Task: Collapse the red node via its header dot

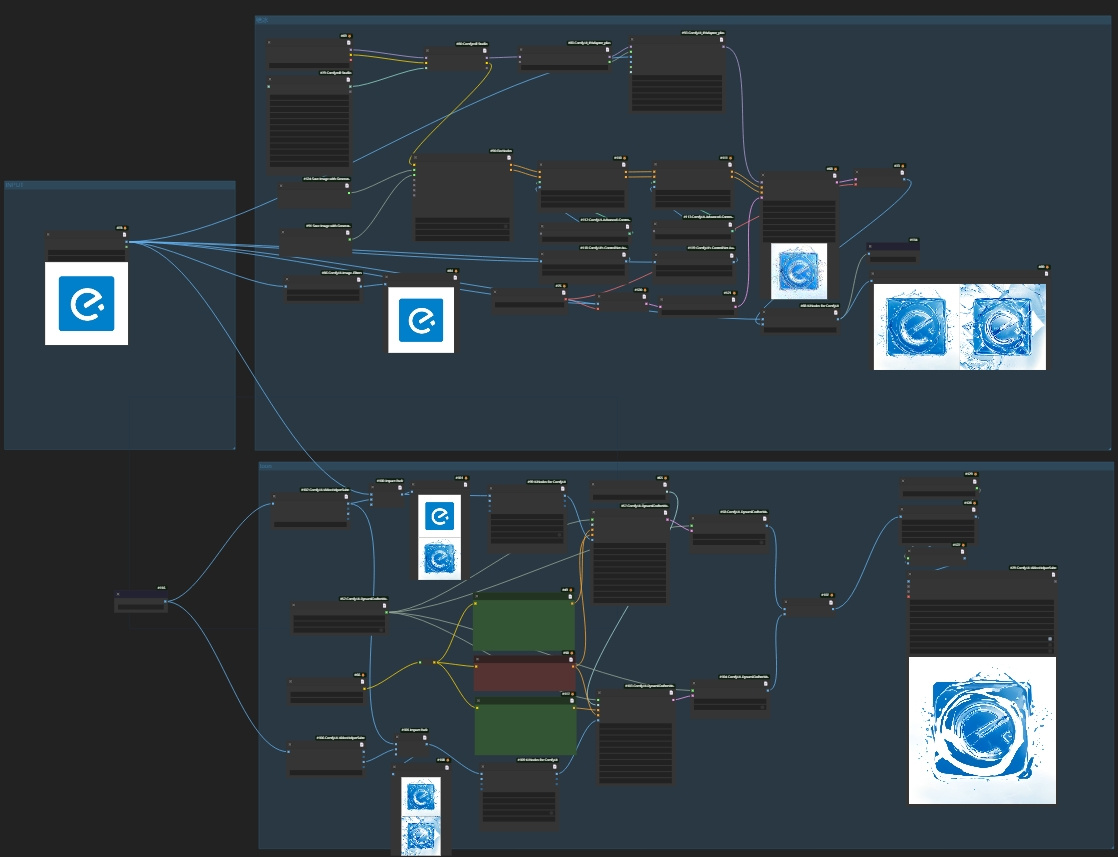Action: tap(478, 660)
